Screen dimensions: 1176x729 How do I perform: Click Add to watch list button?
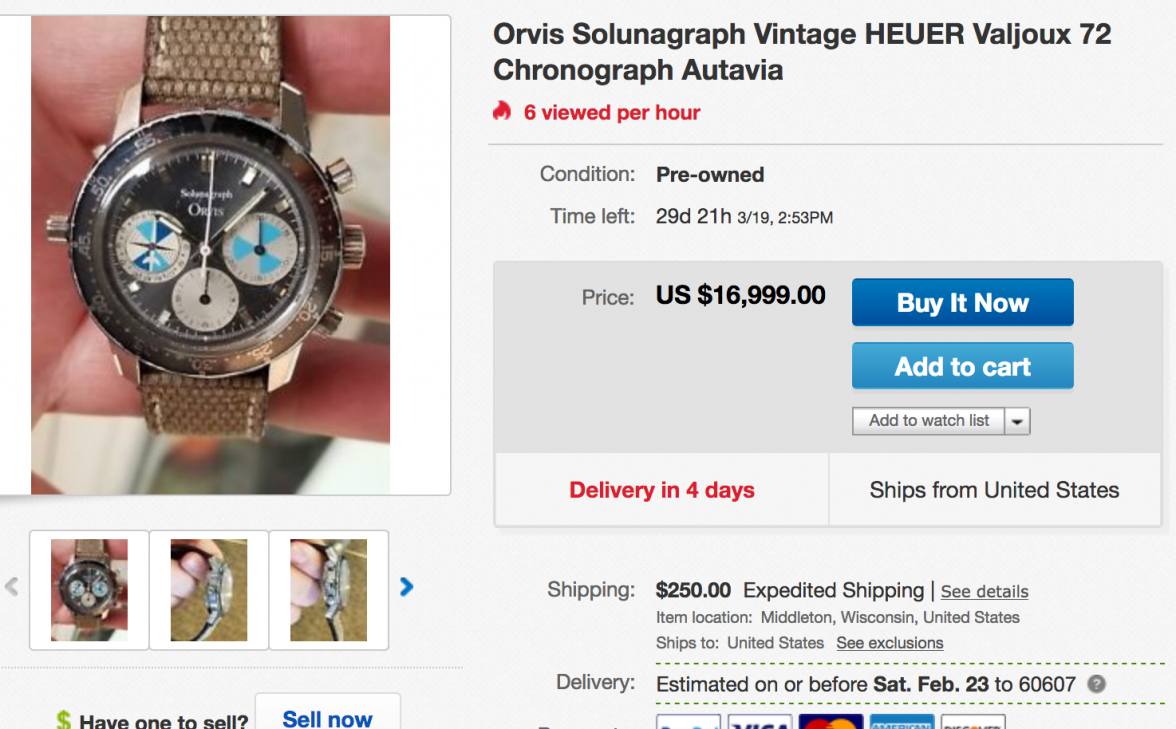pyautogui.click(x=928, y=421)
